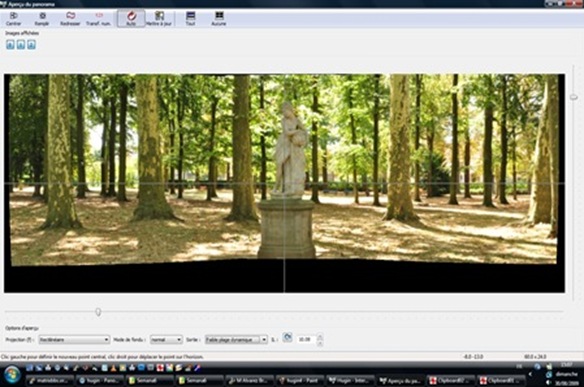Show all images with Tout
Viewport: 584px width, 387px height.
coord(190,18)
